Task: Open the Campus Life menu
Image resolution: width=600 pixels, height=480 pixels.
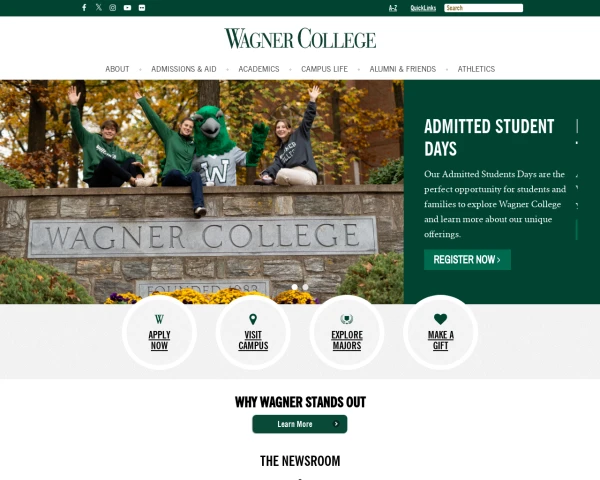Action: (324, 69)
